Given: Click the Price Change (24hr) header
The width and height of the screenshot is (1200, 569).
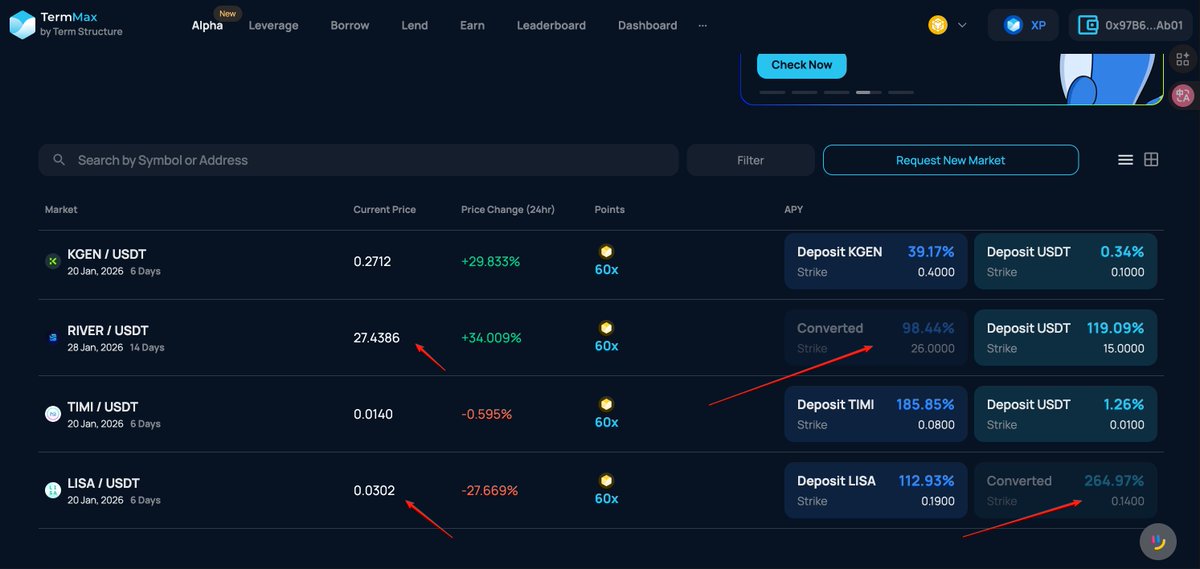Looking at the screenshot, I should (x=508, y=210).
